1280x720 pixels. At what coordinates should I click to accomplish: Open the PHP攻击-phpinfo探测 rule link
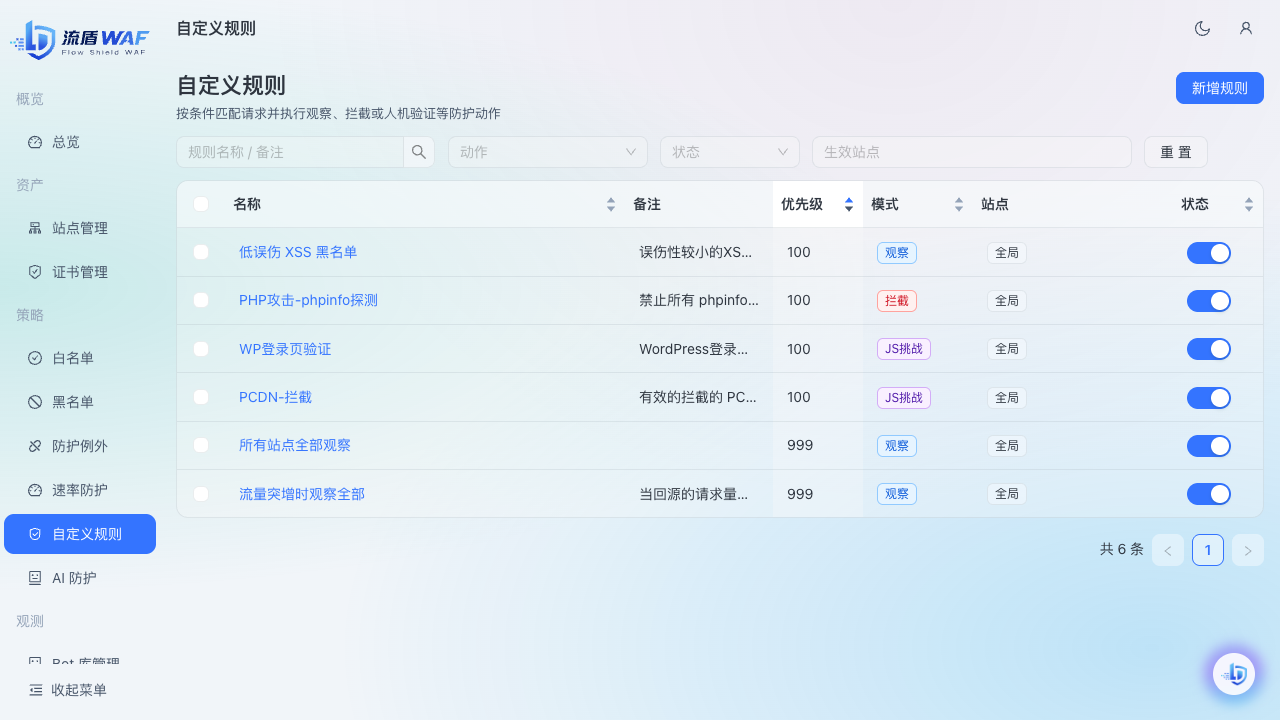pyautogui.click(x=308, y=300)
